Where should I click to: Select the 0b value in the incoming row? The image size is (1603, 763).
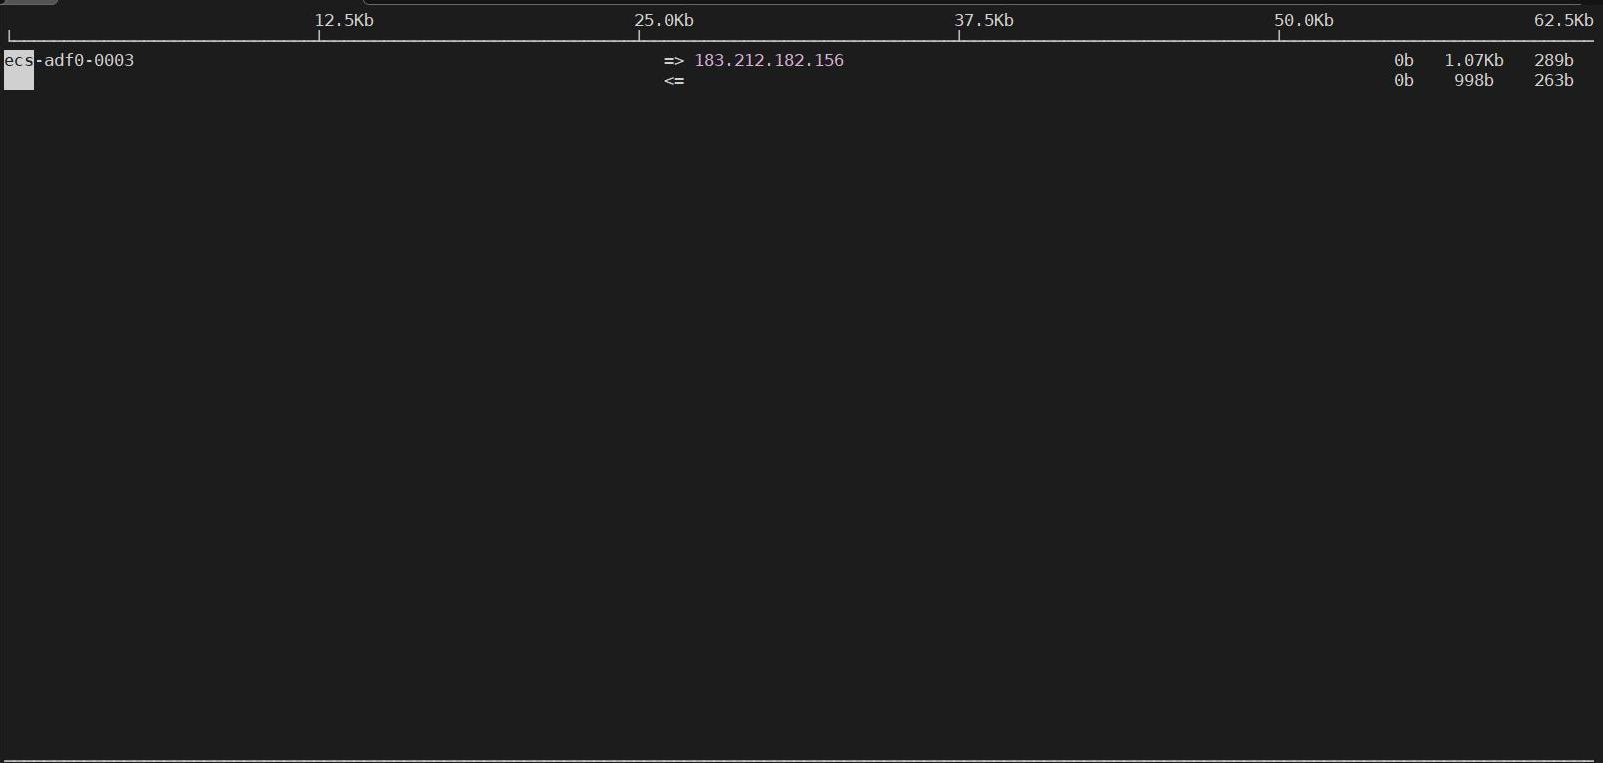click(x=1404, y=80)
